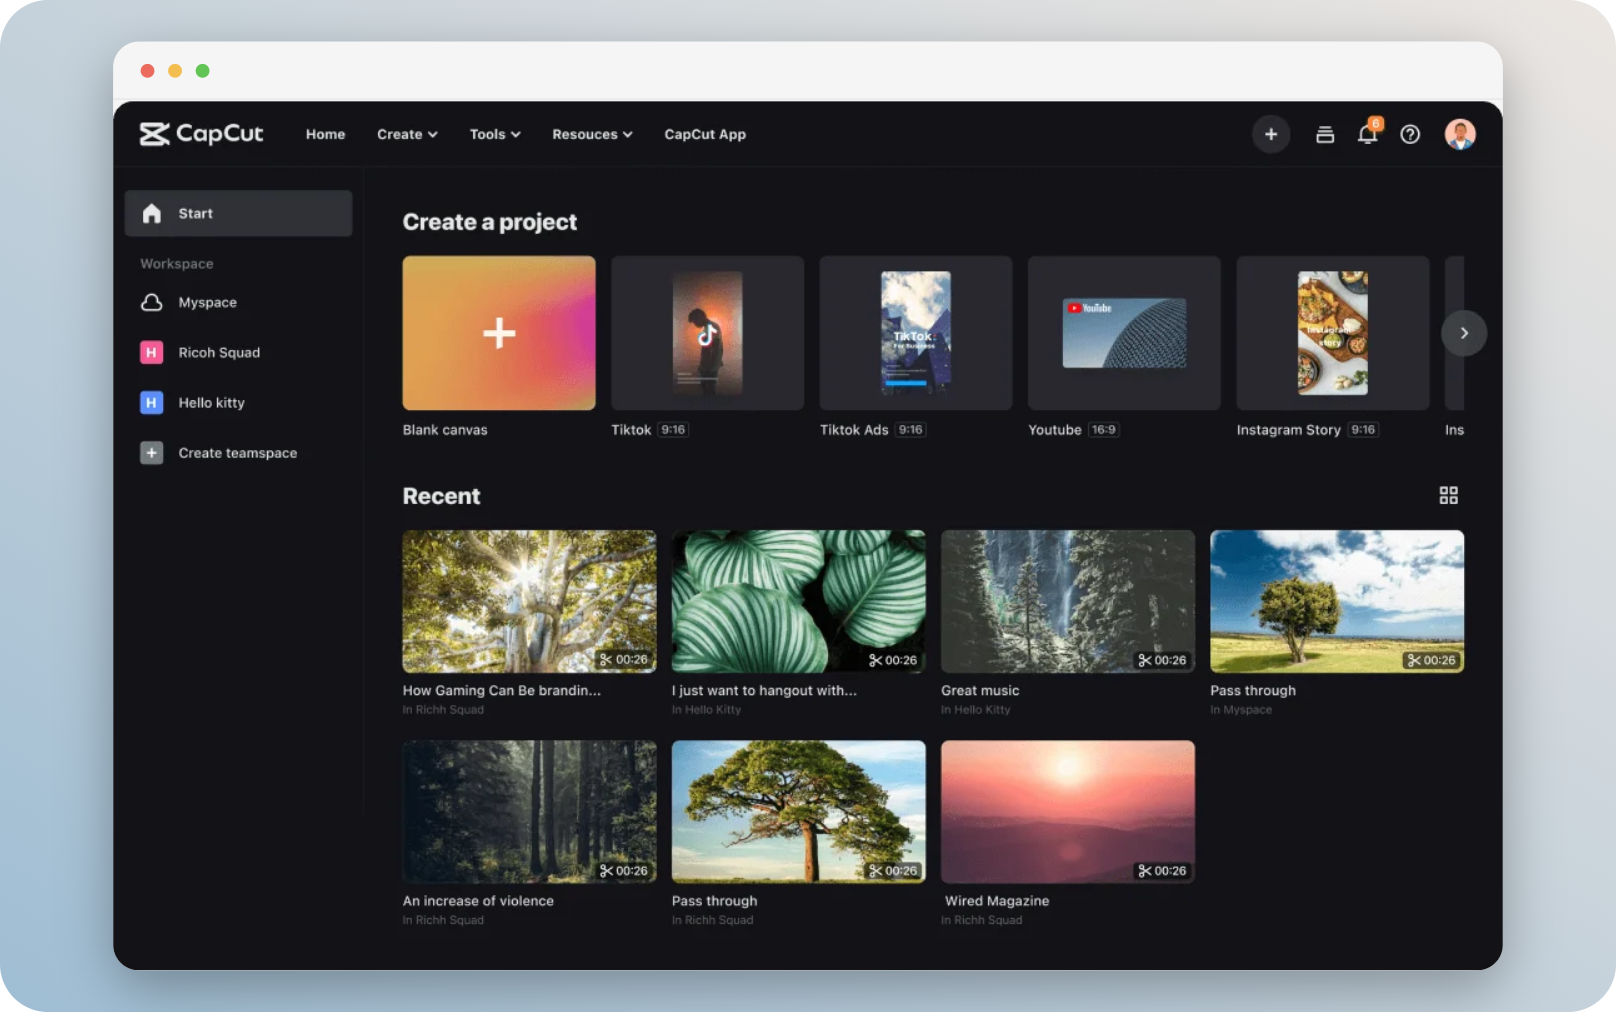Choose the Youtube 16:9 template
Image resolution: width=1616 pixels, height=1012 pixels.
point(1124,333)
